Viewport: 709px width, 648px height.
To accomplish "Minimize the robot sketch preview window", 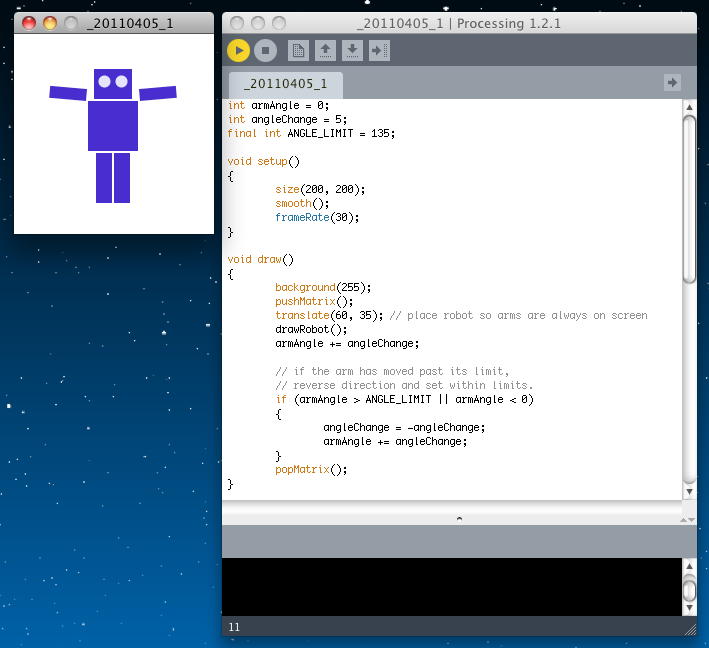I will pos(49,22).
